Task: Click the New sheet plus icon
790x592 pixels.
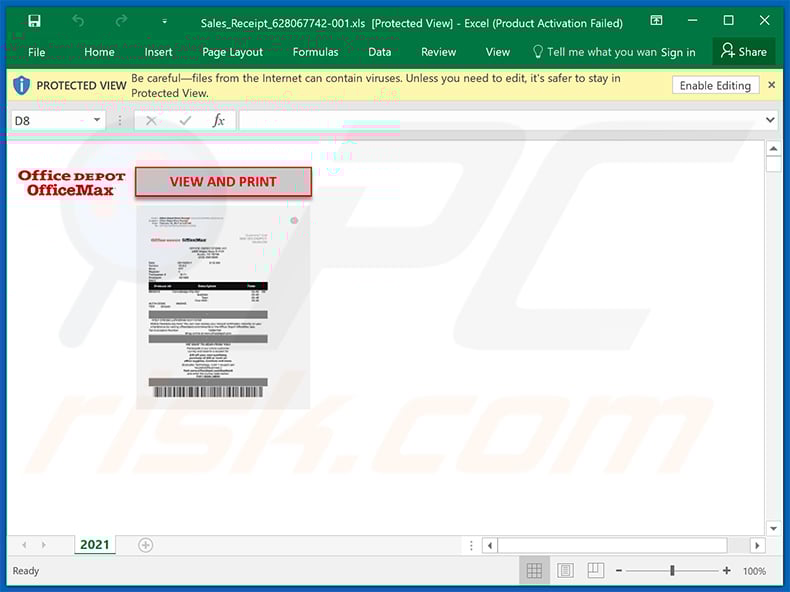Action: (x=146, y=545)
